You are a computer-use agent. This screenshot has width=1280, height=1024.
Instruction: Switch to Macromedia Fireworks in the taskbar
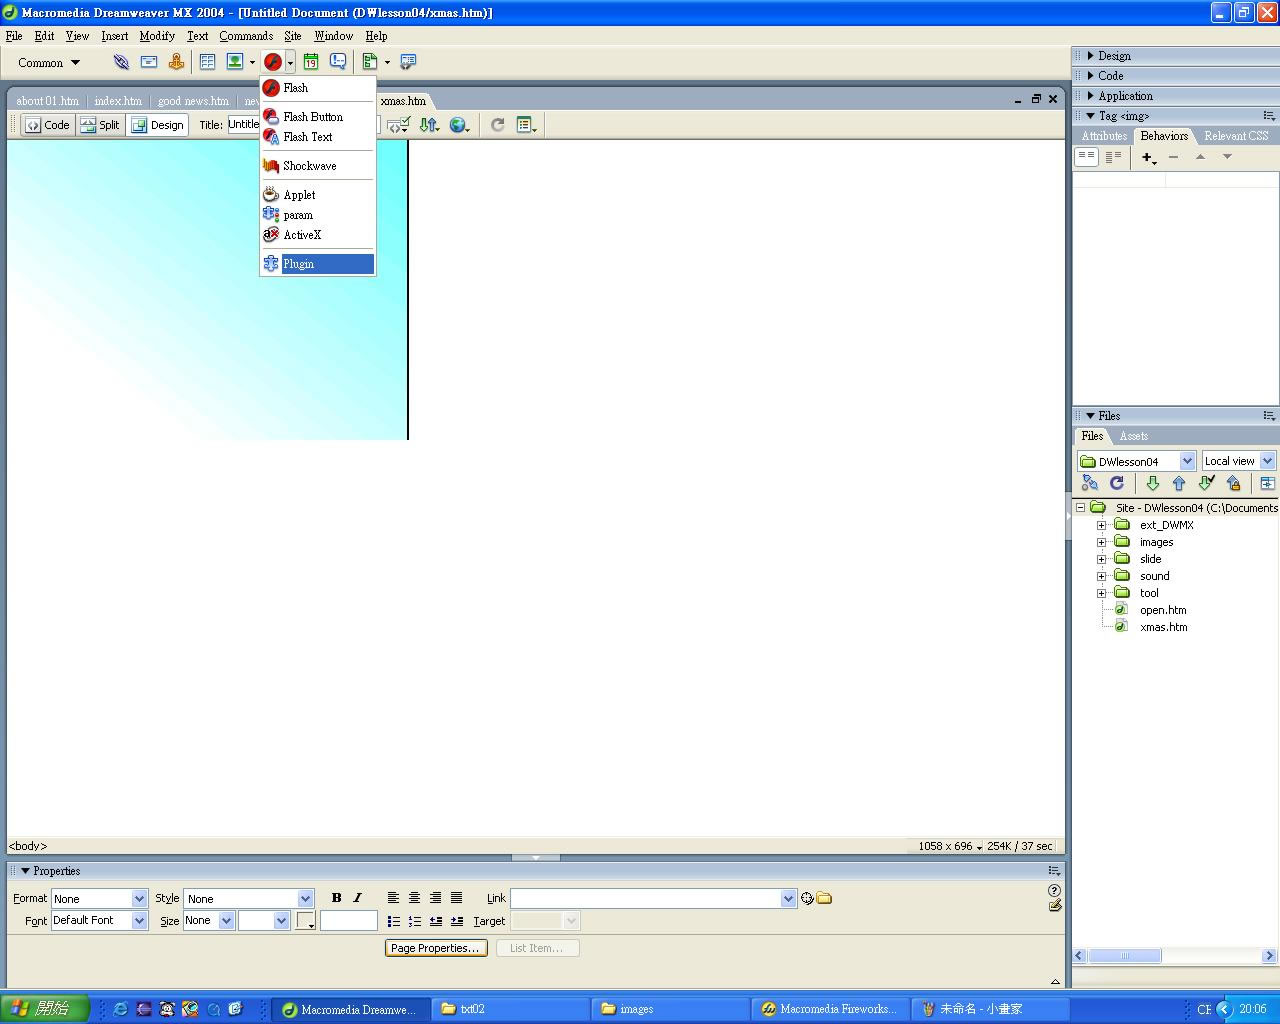click(x=830, y=1009)
